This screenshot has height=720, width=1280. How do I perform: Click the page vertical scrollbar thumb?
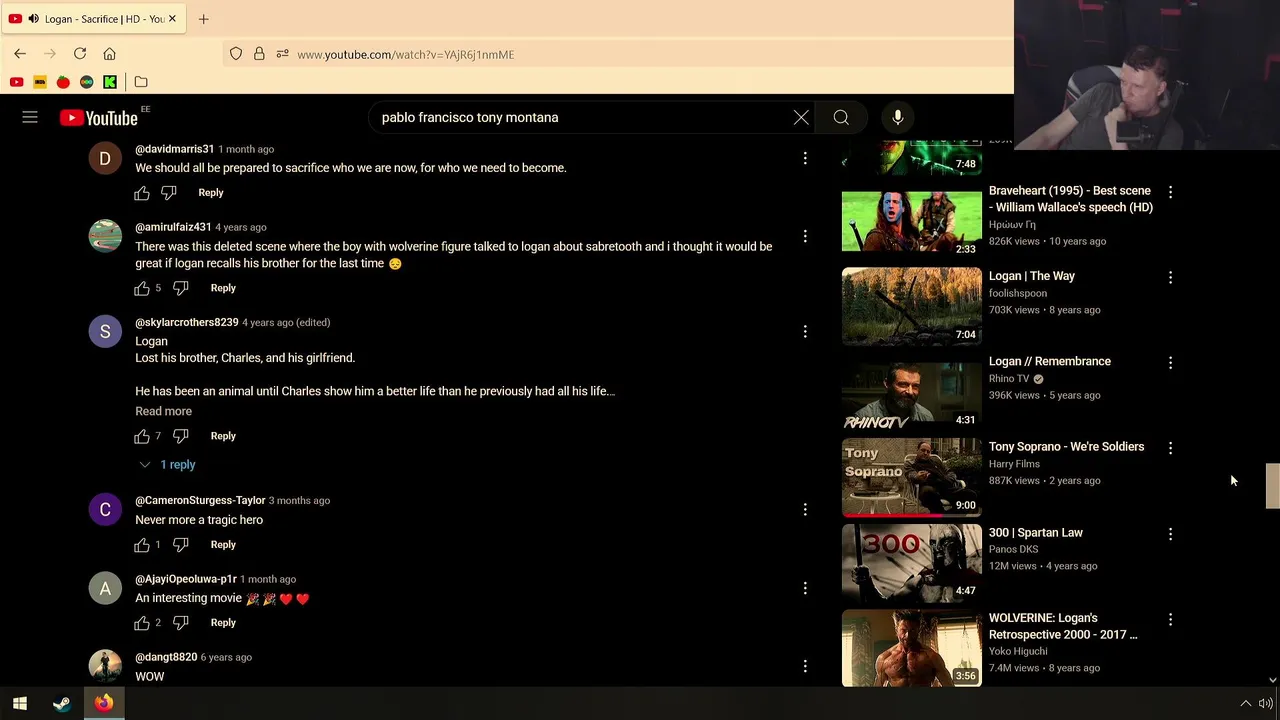[x=1272, y=486]
